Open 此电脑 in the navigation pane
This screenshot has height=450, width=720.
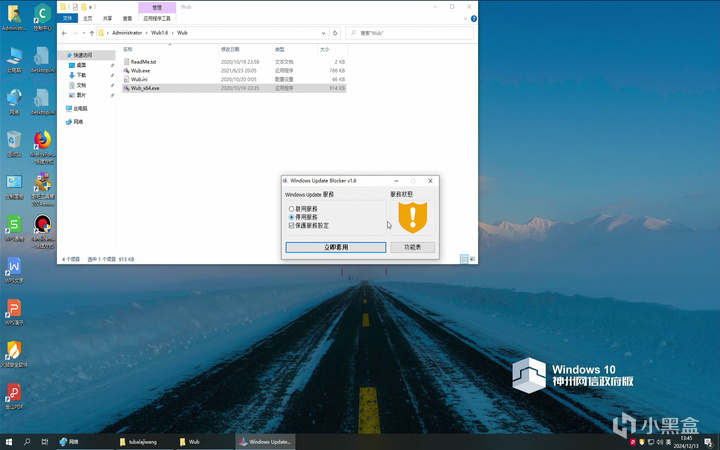point(80,109)
